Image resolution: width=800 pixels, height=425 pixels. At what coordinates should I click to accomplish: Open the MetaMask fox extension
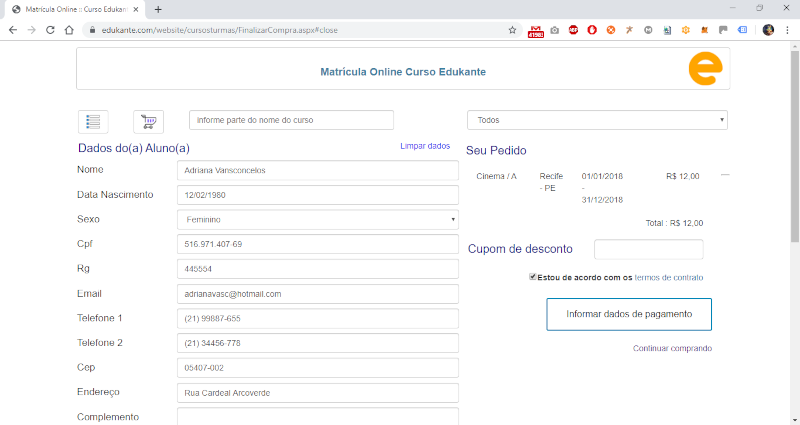705,30
